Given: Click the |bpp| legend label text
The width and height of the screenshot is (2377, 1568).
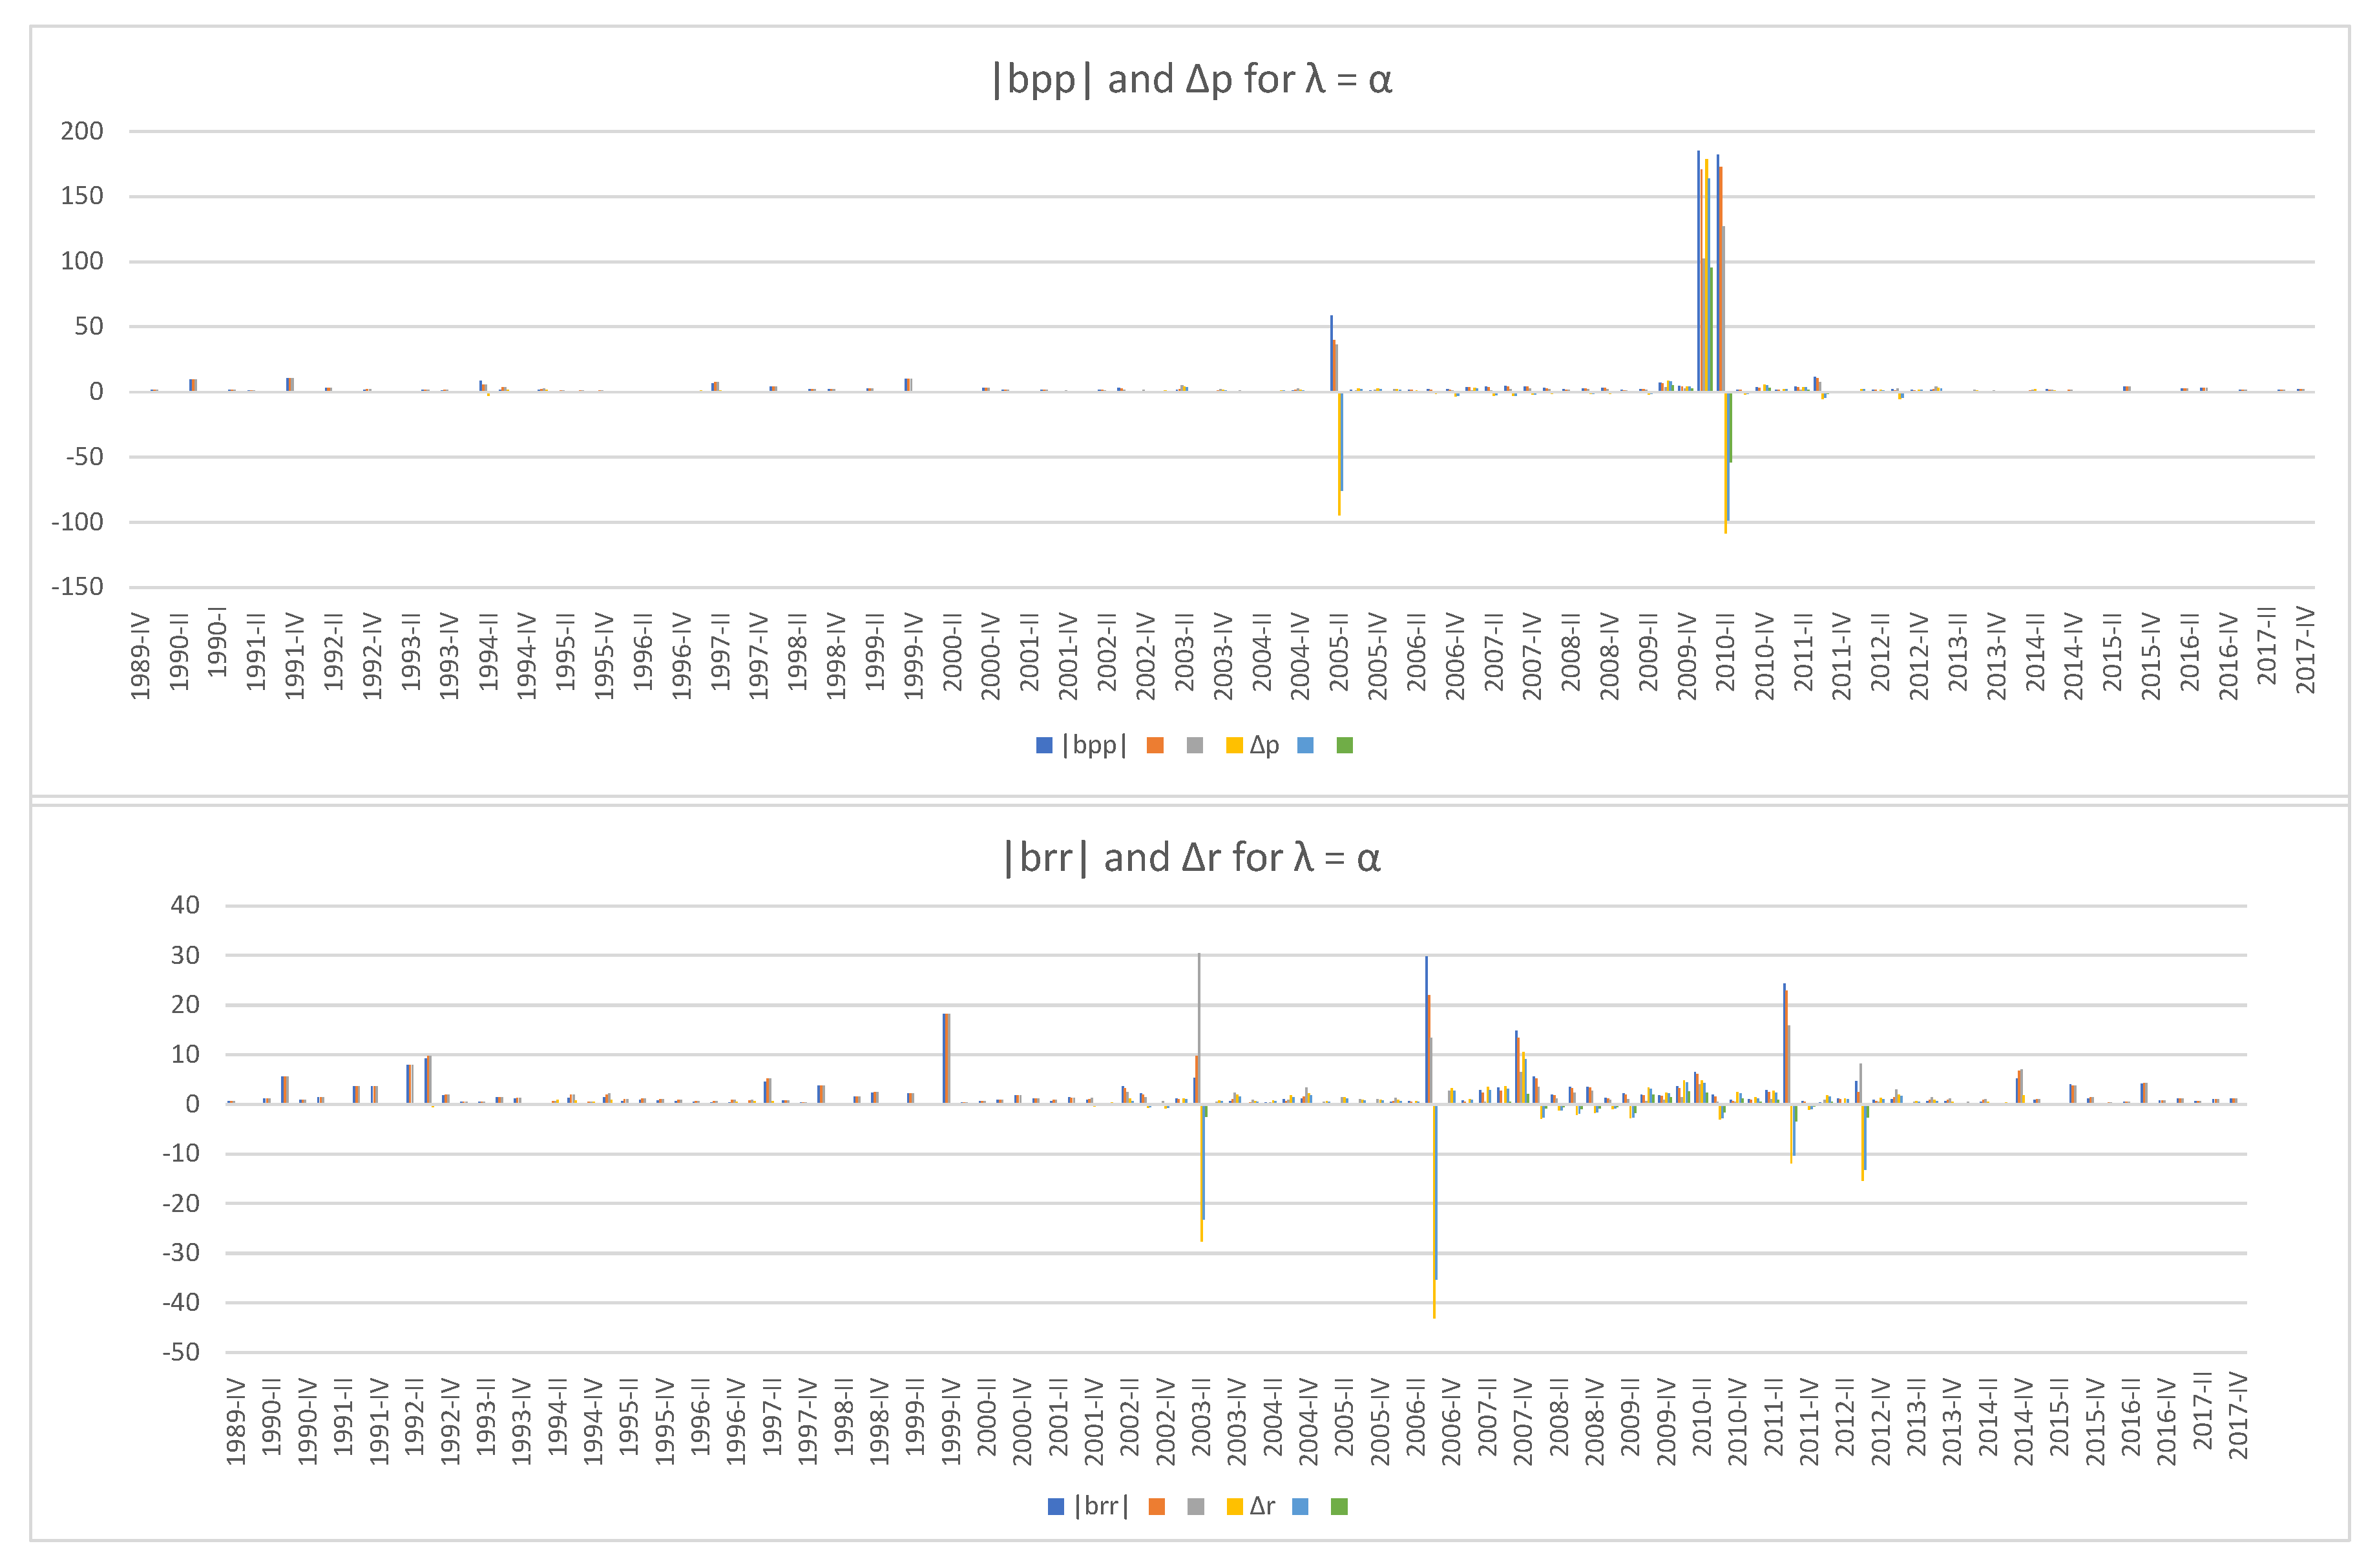Looking at the screenshot, I should (1094, 745).
